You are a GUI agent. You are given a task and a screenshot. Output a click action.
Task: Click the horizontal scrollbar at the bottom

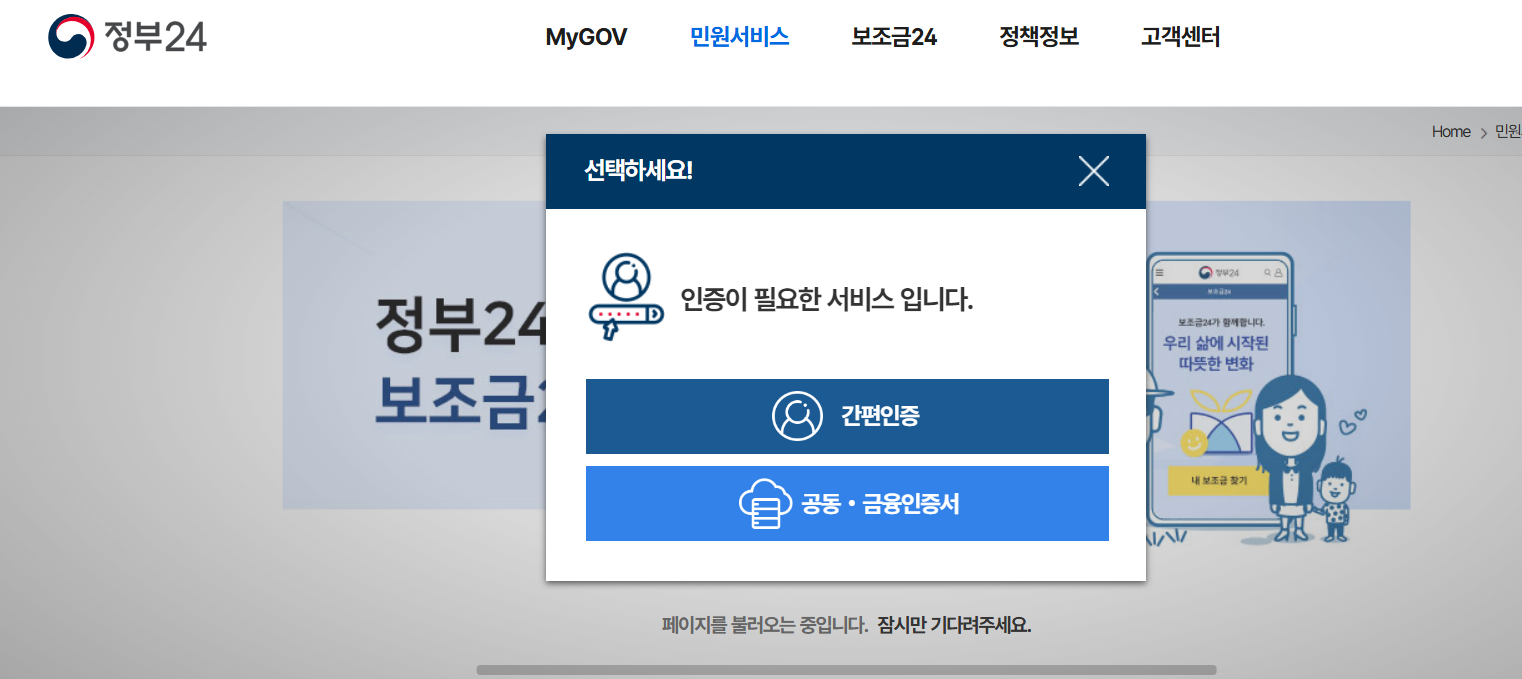coord(846,670)
